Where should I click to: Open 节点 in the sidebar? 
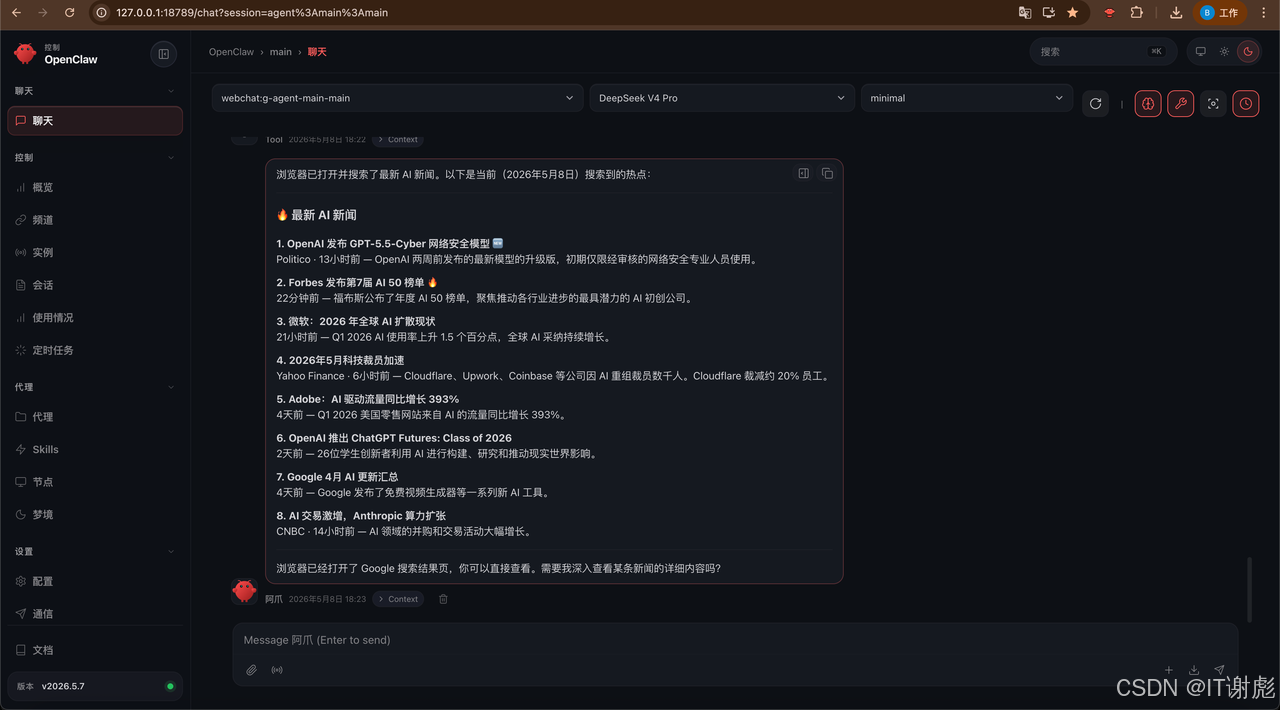click(95, 482)
